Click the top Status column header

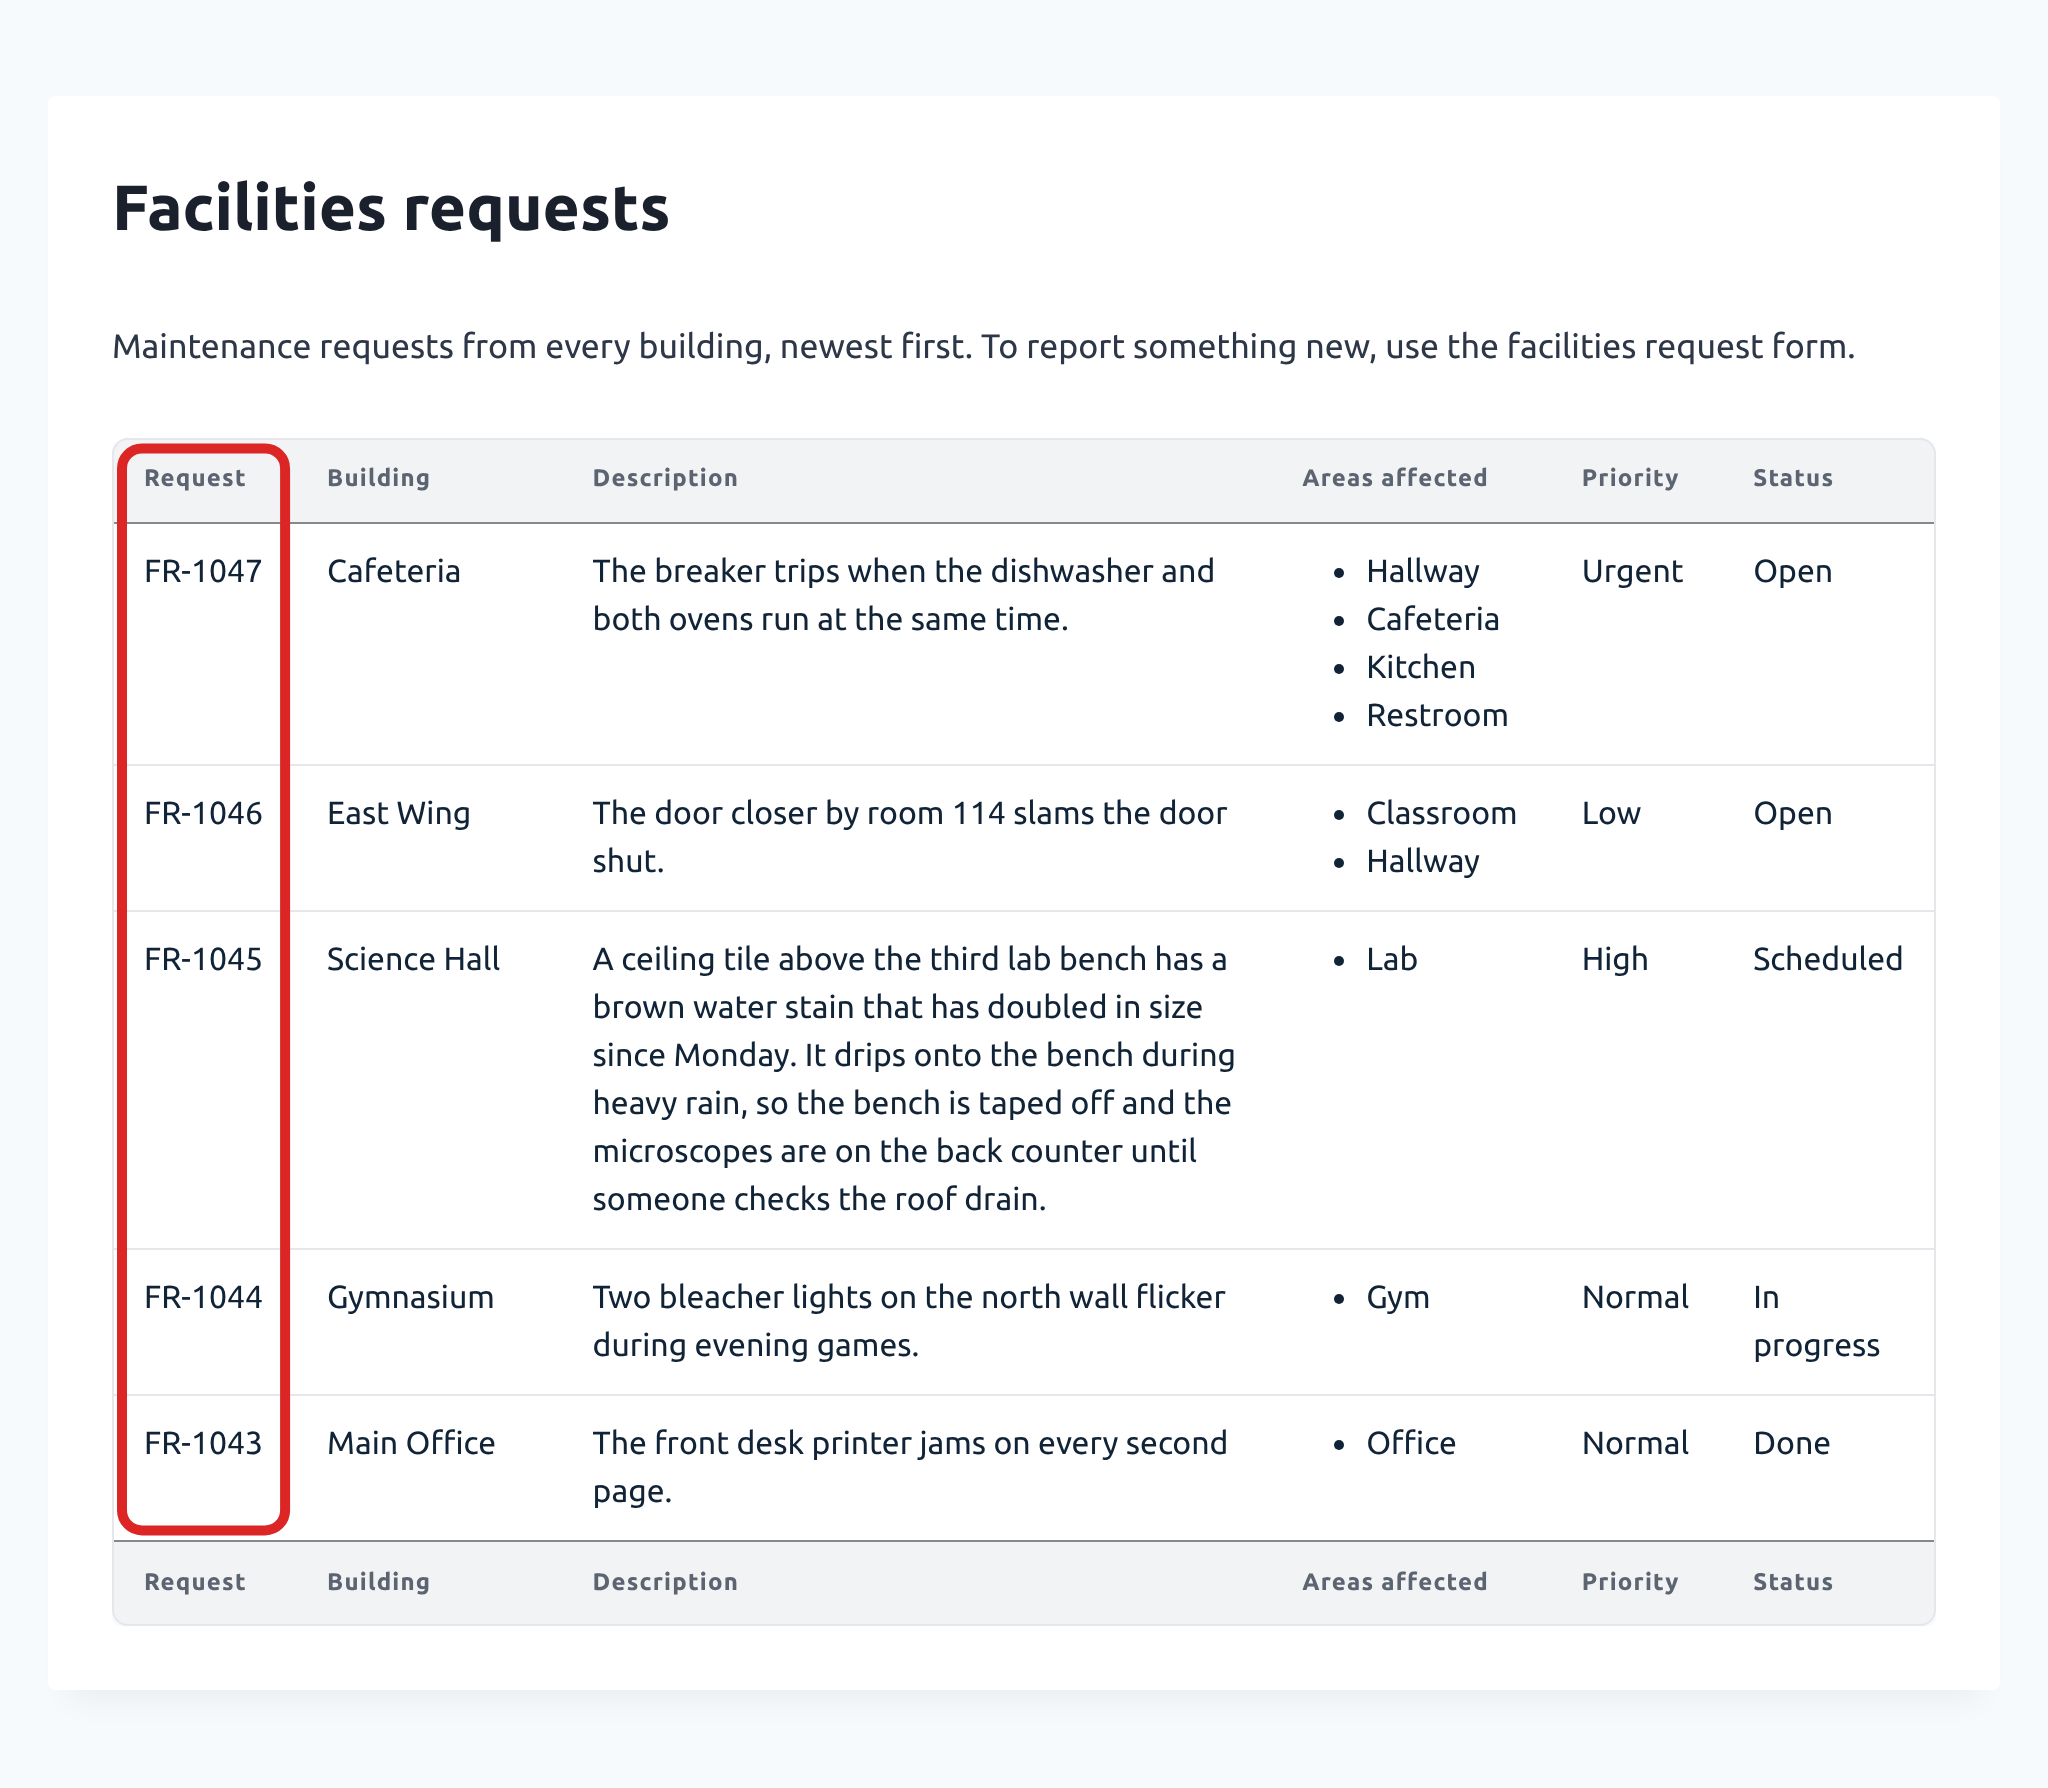click(1793, 478)
